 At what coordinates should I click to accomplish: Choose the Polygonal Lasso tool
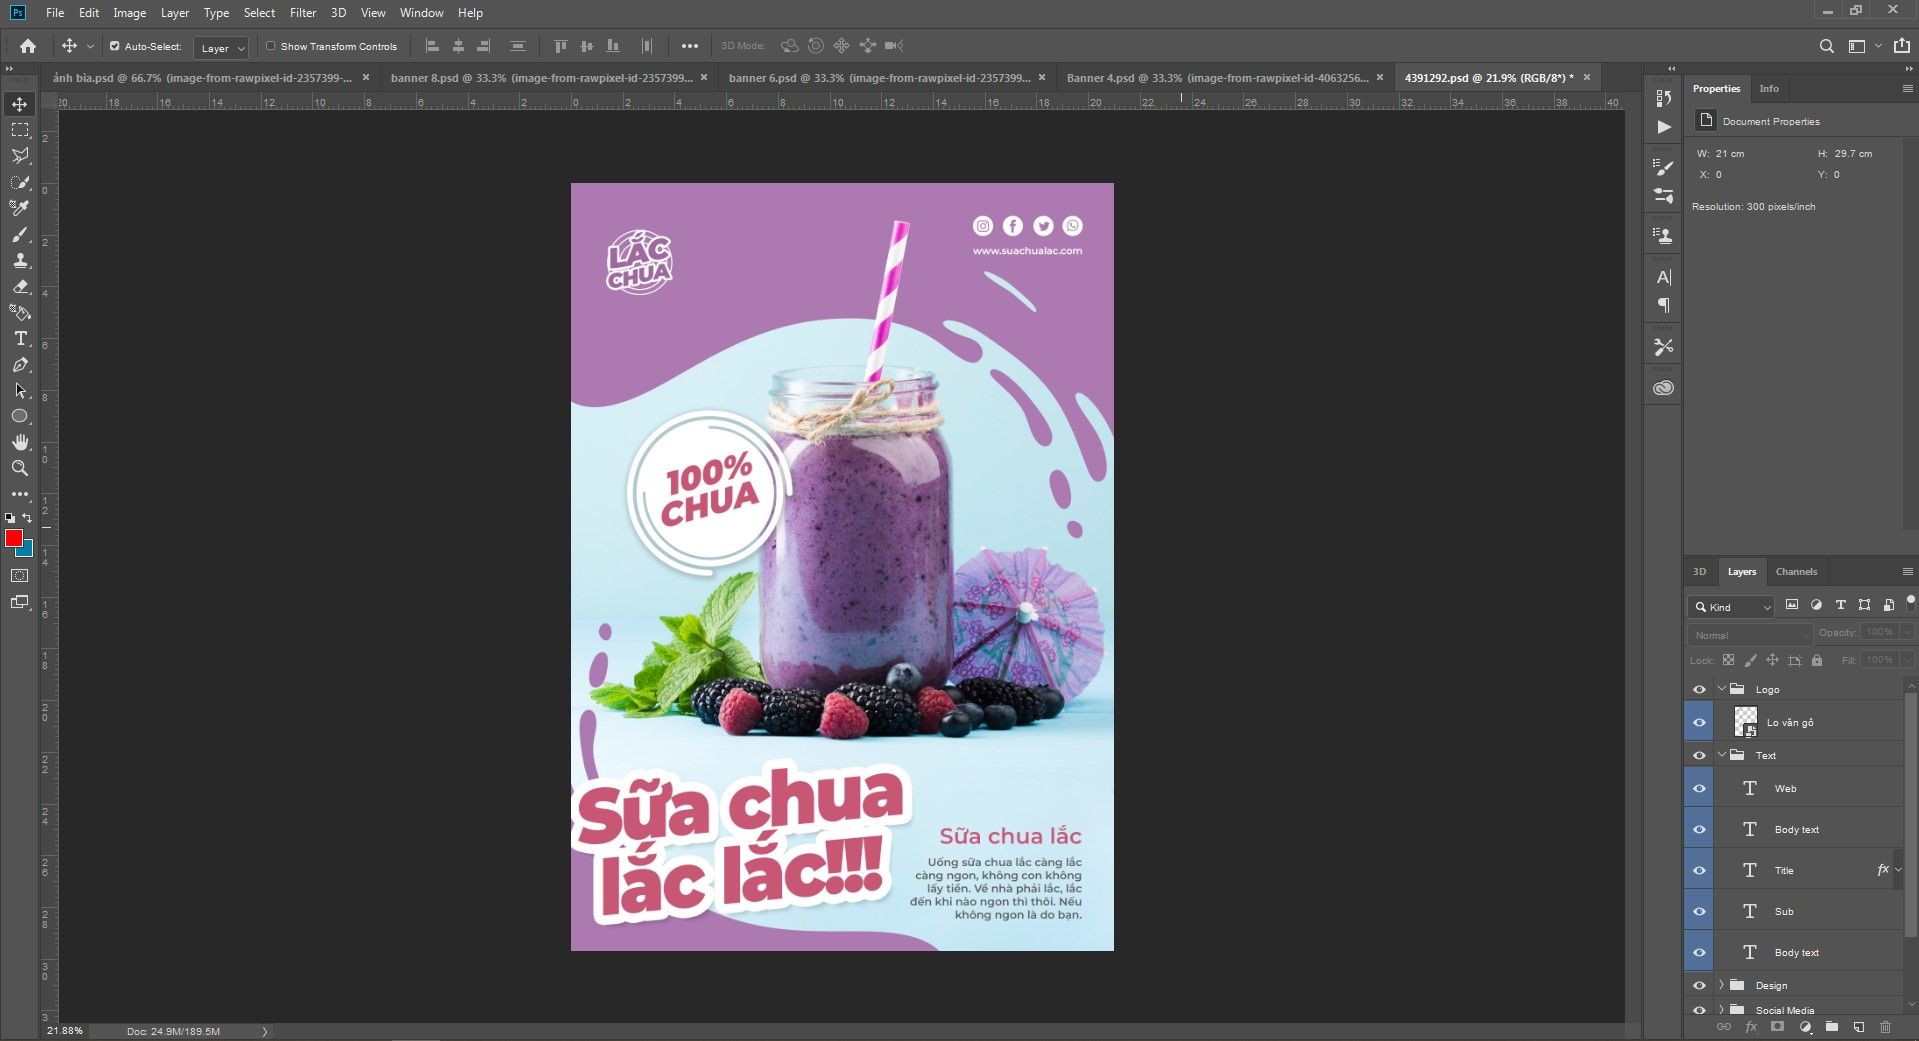point(20,156)
